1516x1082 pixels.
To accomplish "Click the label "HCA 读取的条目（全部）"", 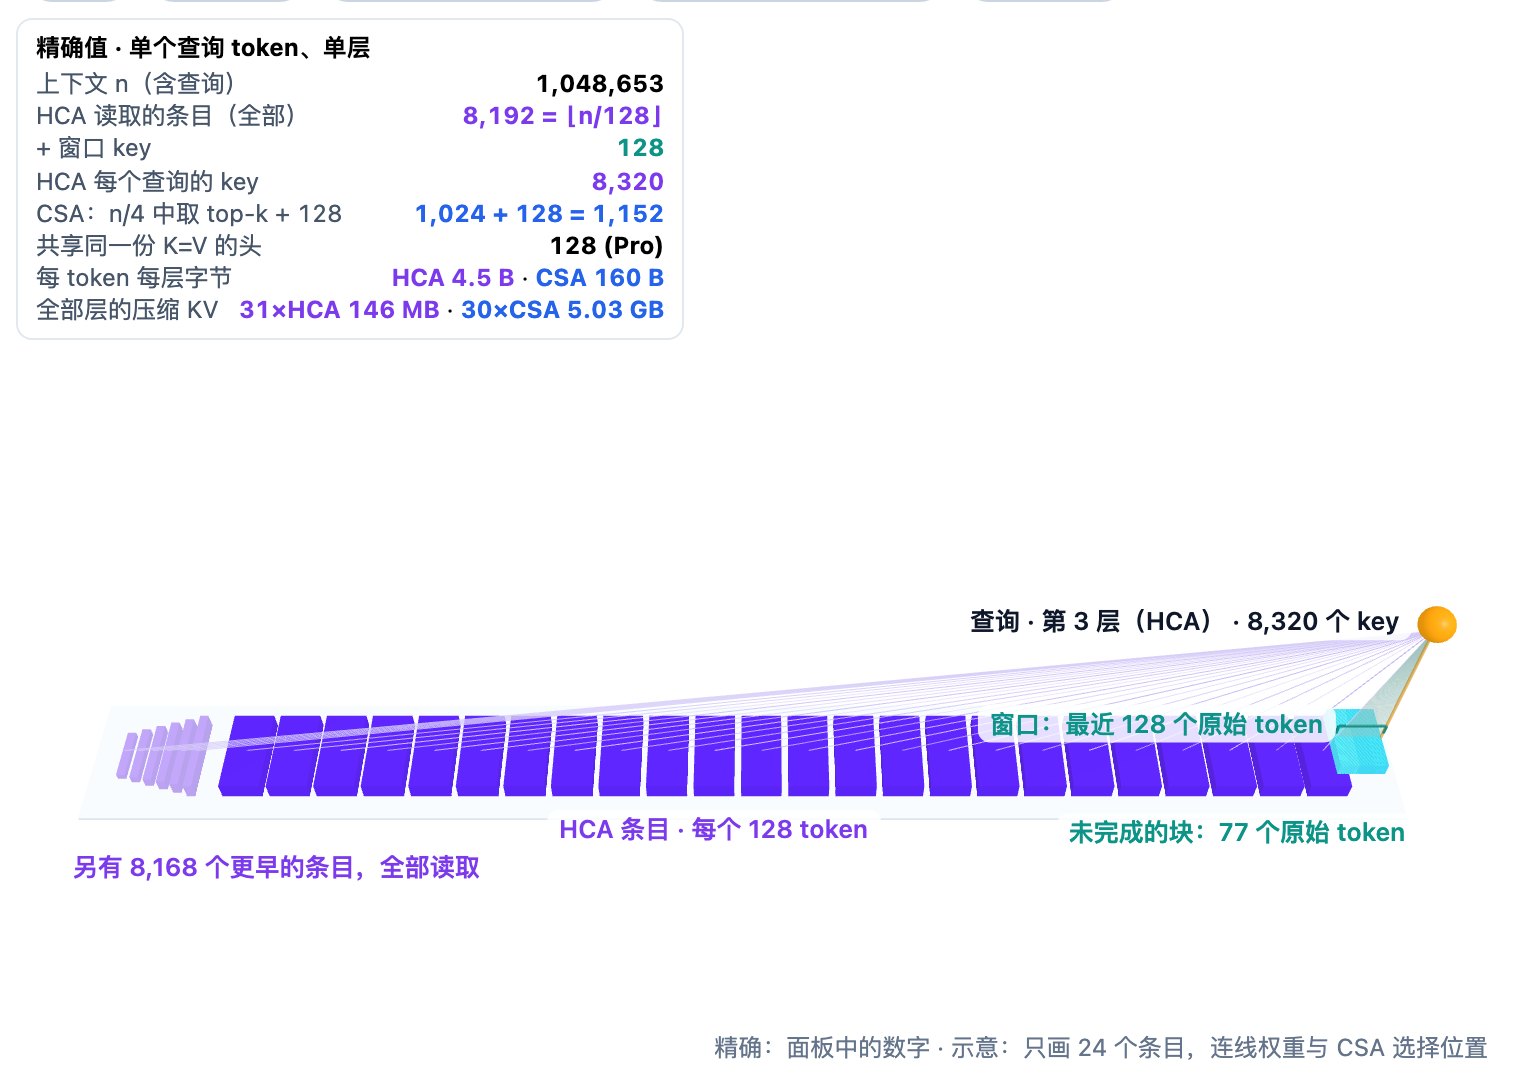I will (x=166, y=116).
